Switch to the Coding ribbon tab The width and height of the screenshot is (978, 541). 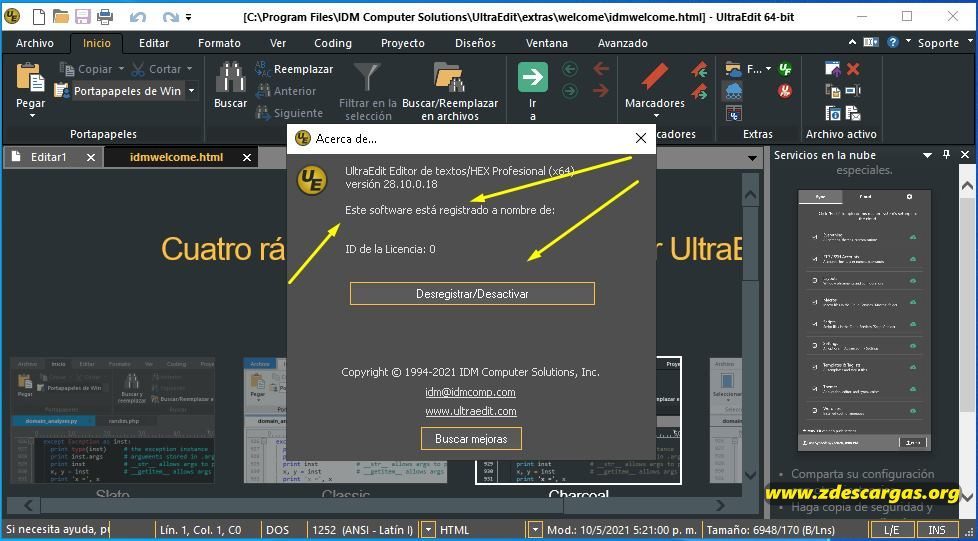coord(332,43)
